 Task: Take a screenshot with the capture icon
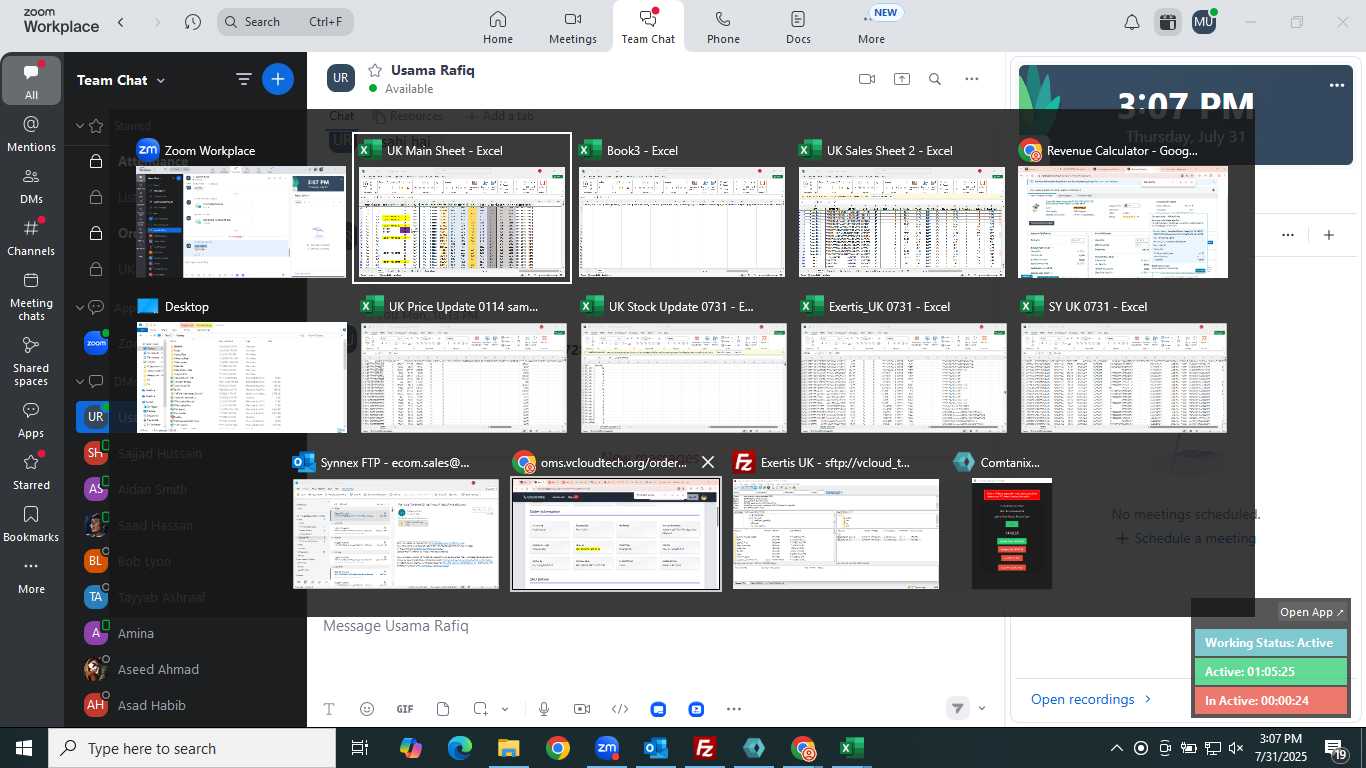pyautogui.click(x=481, y=709)
